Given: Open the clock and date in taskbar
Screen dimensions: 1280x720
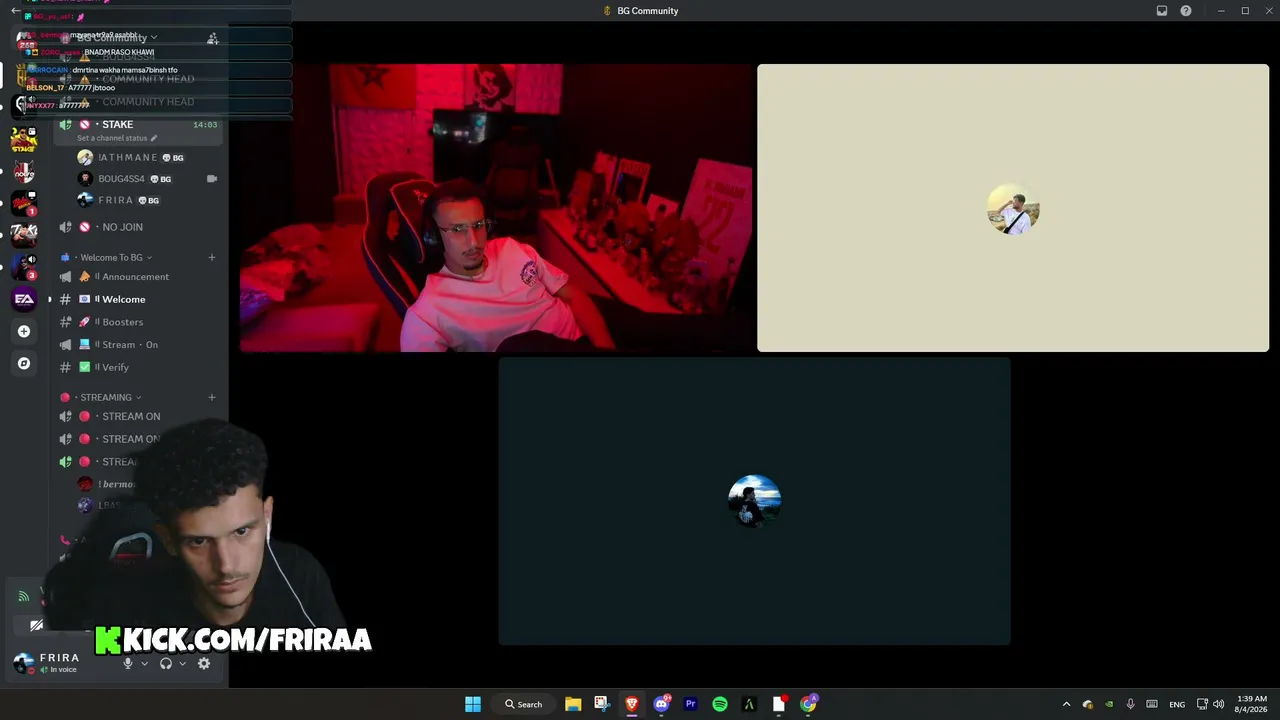Looking at the screenshot, I should point(1252,704).
